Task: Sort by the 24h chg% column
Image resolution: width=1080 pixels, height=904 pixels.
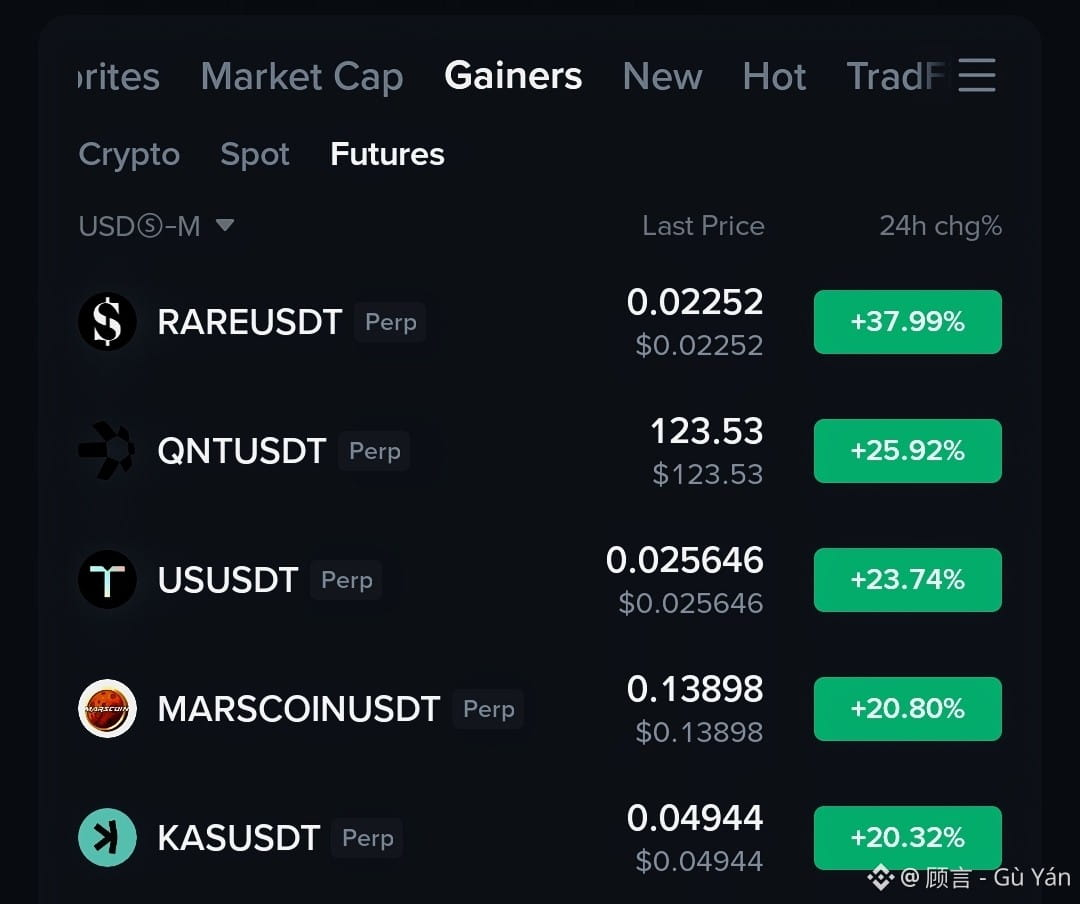Action: (940, 226)
